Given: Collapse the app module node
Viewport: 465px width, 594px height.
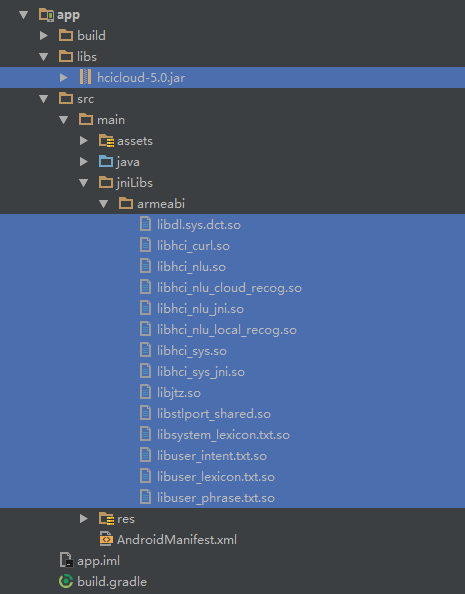Looking at the screenshot, I should point(23,15).
